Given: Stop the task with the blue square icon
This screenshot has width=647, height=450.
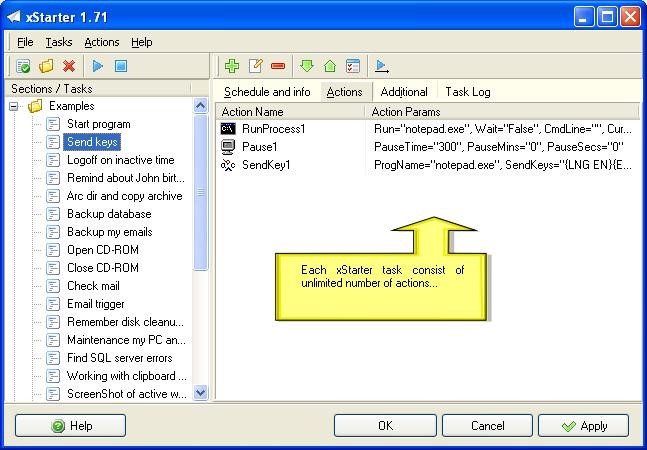Looking at the screenshot, I should click(121, 67).
